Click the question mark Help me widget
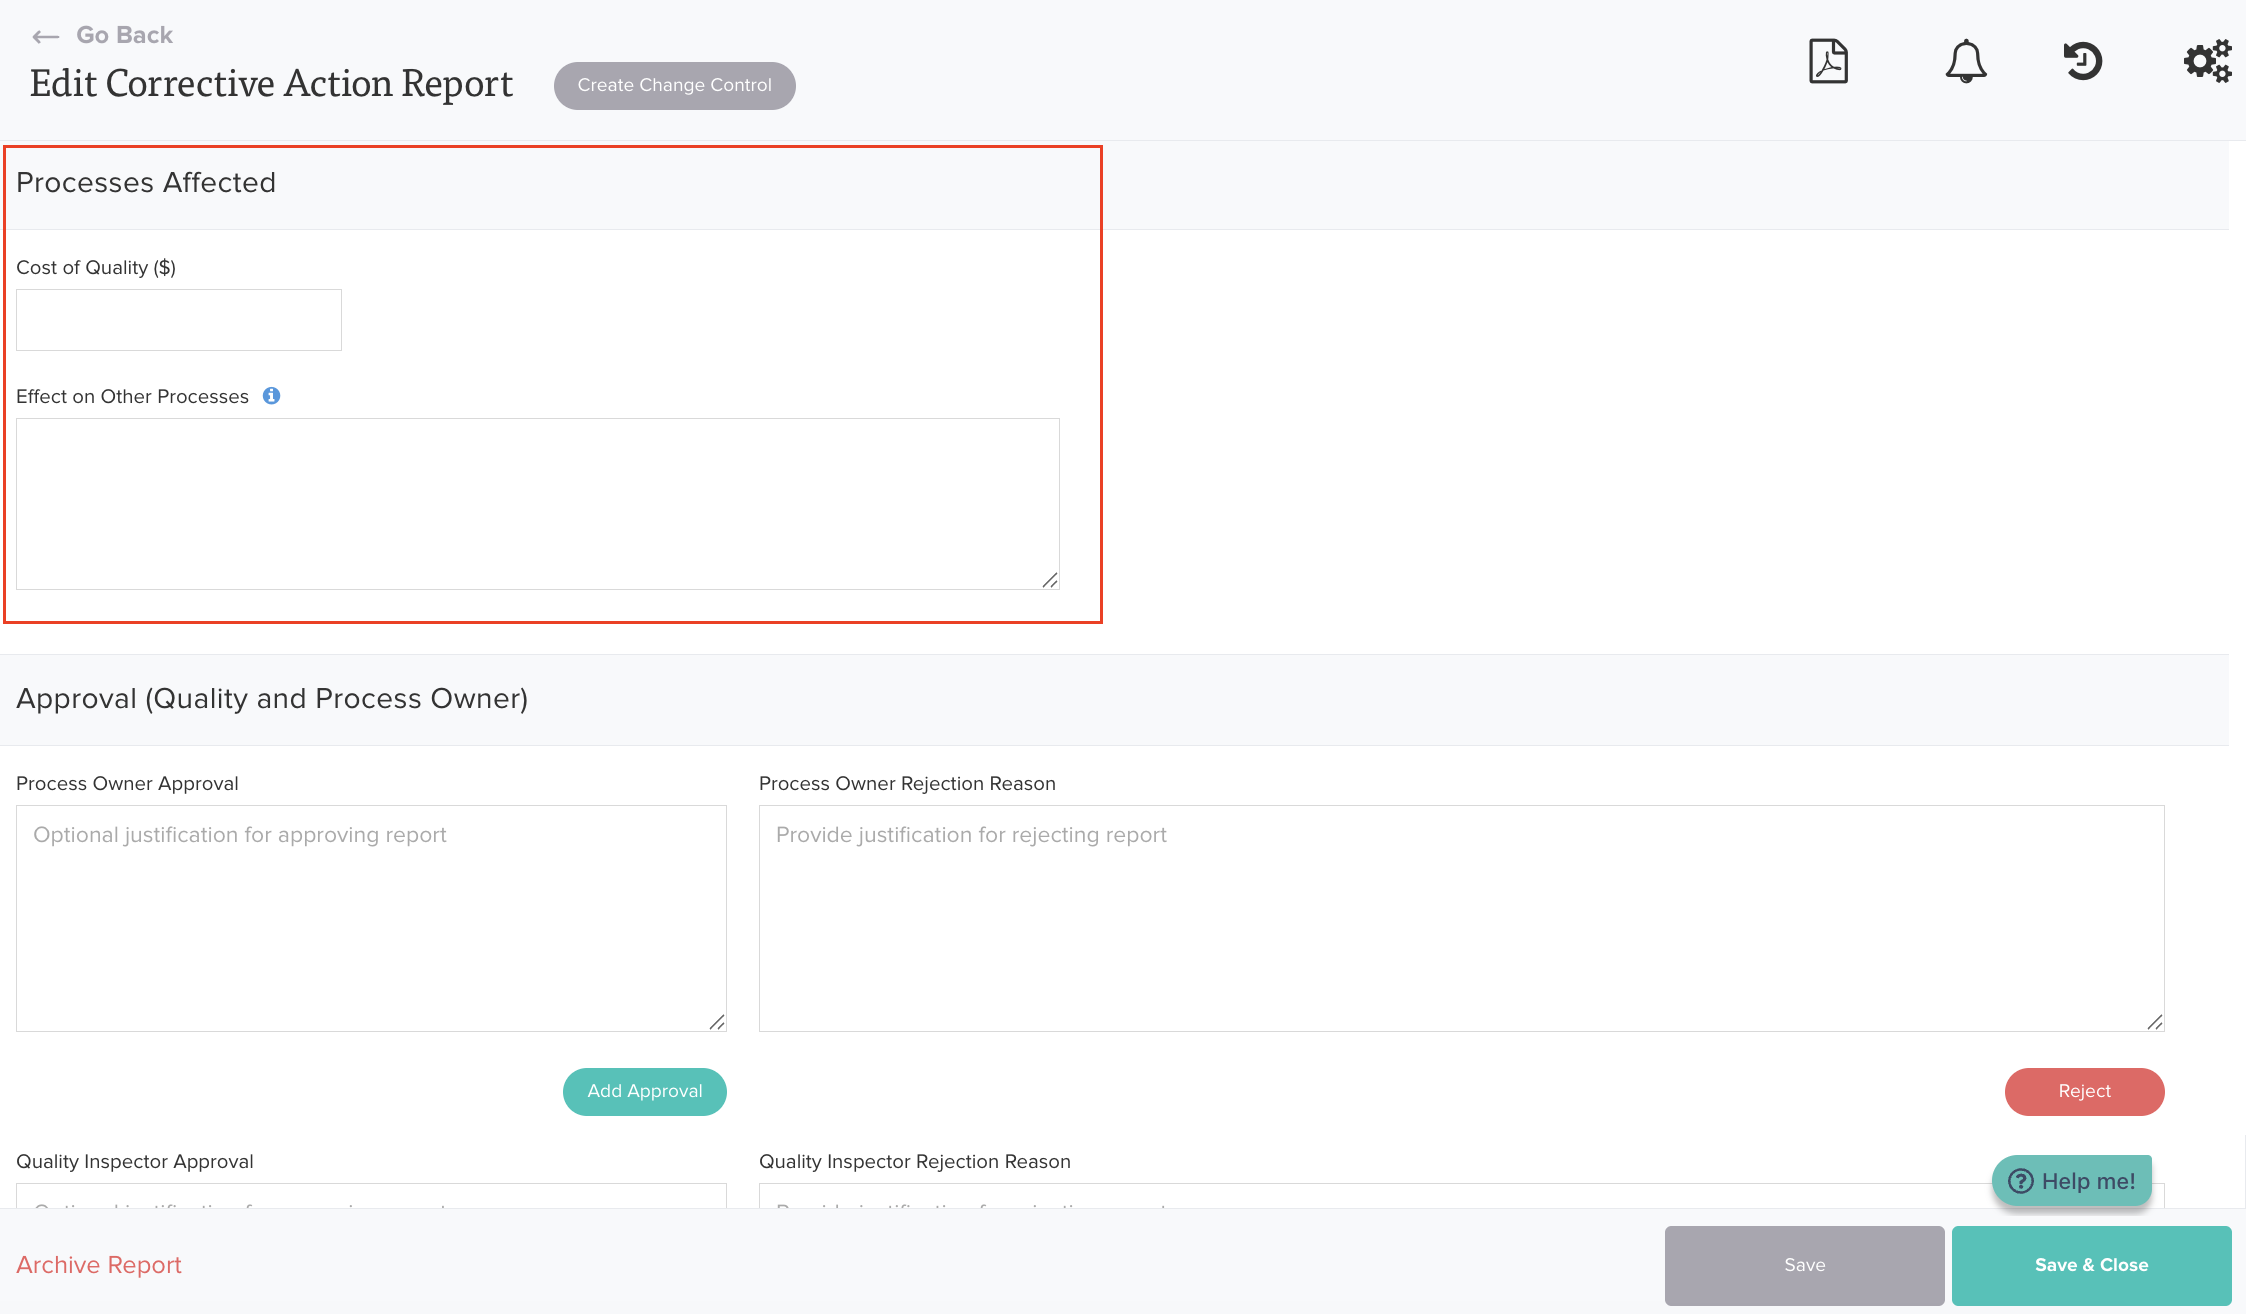2246x1314 pixels. (x=2071, y=1181)
